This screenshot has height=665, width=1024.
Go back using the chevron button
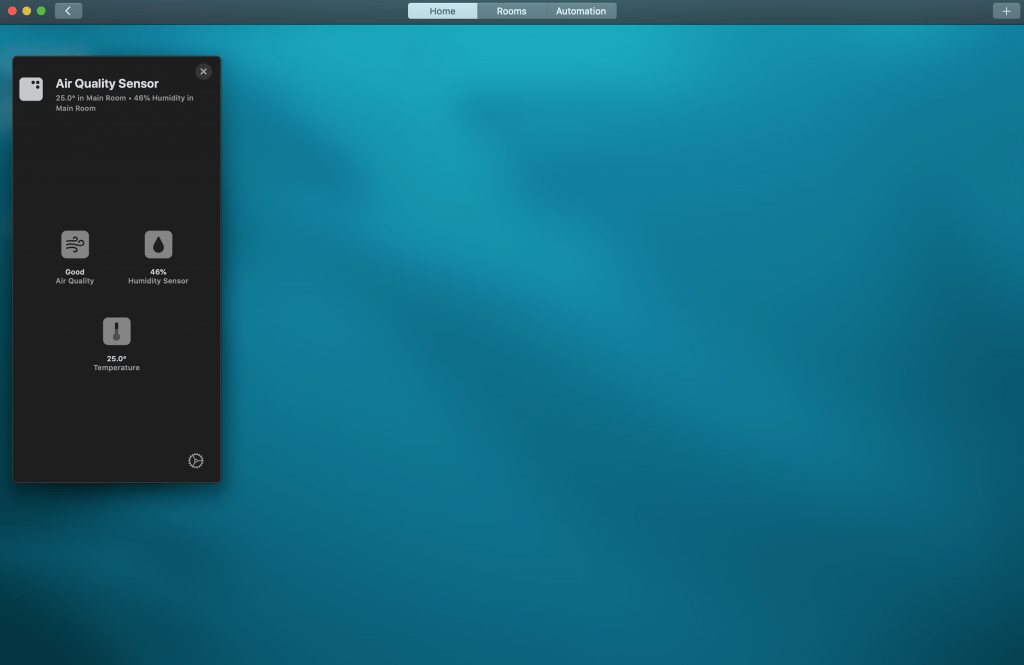click(x=68, y=11)
